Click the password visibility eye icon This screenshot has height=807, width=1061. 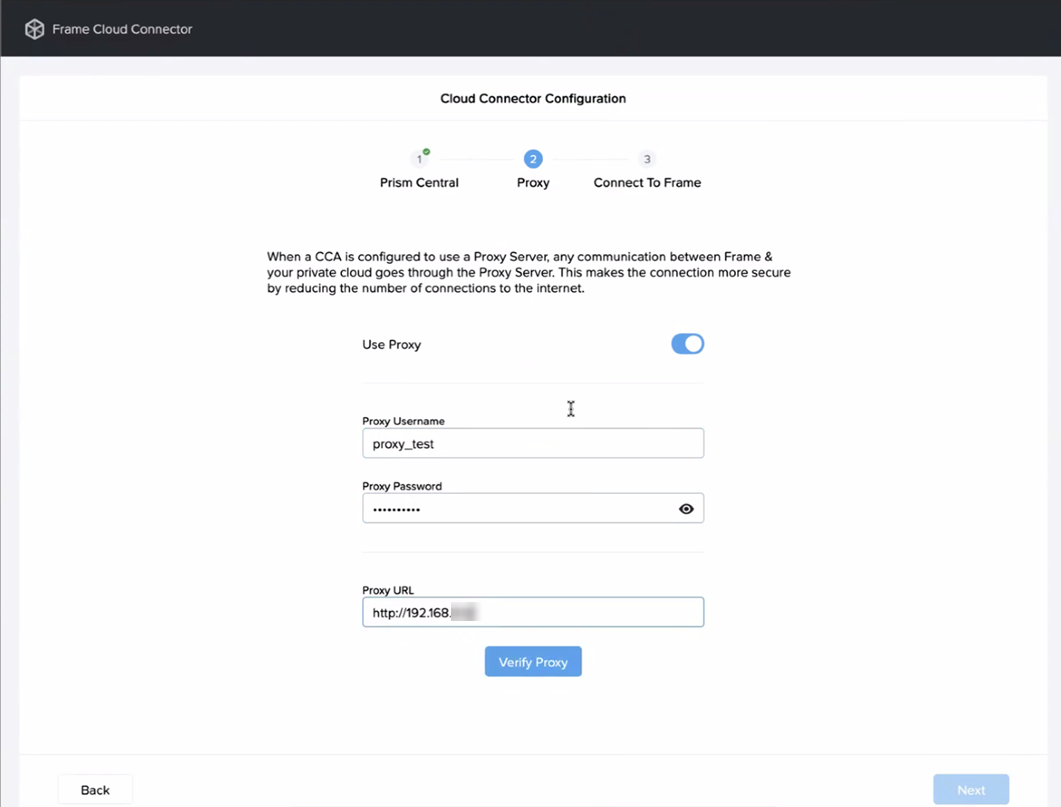[686, 508]
